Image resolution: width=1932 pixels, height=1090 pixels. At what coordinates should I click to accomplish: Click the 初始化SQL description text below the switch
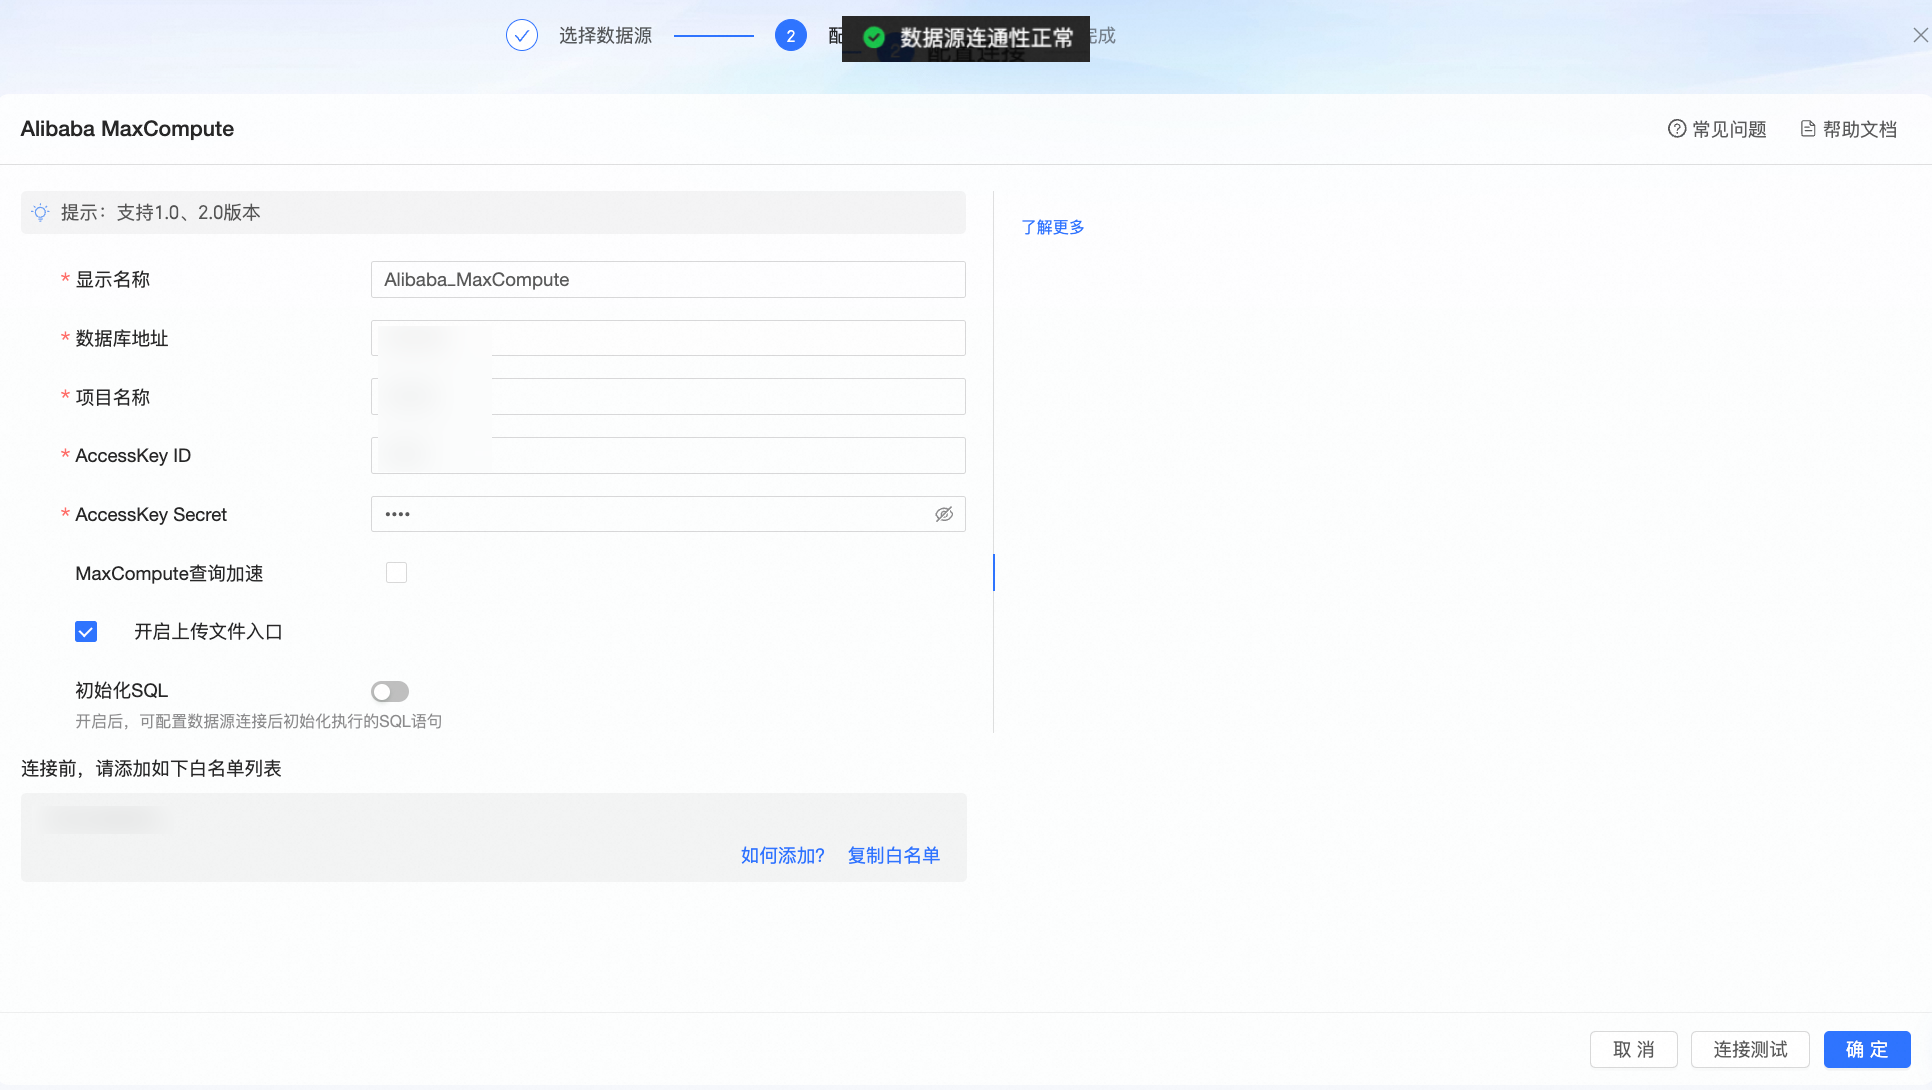[x=259, y=722]
